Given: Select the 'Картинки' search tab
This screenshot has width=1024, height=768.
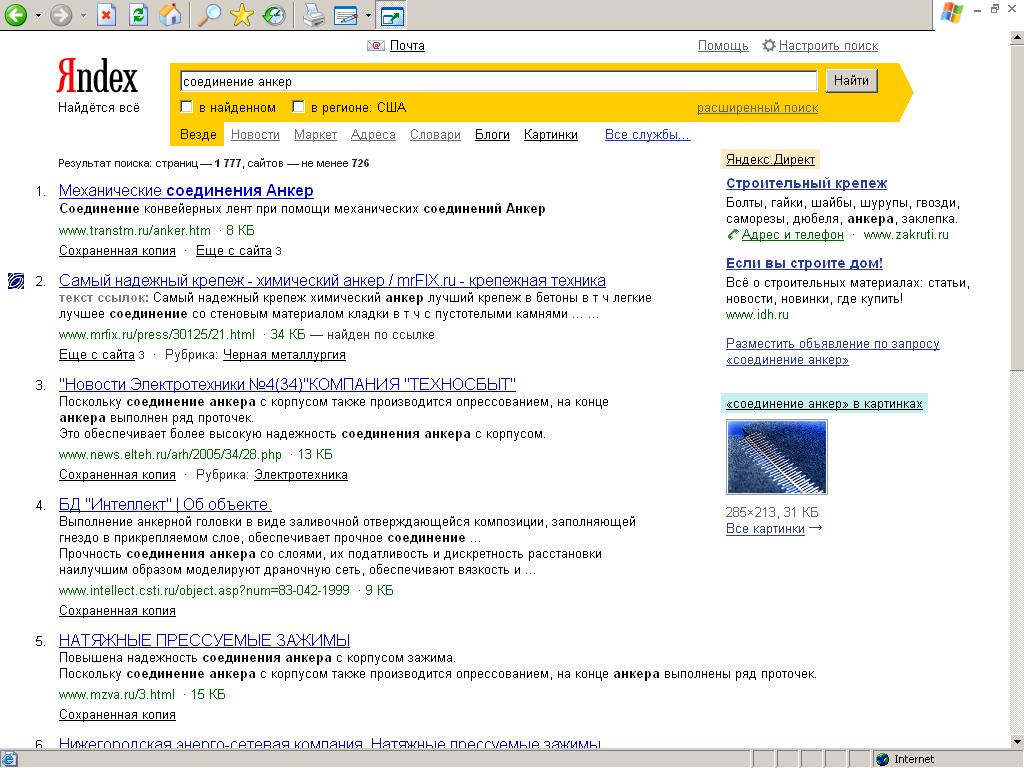Looking at the screenshot, I should [x=550, y=134].
